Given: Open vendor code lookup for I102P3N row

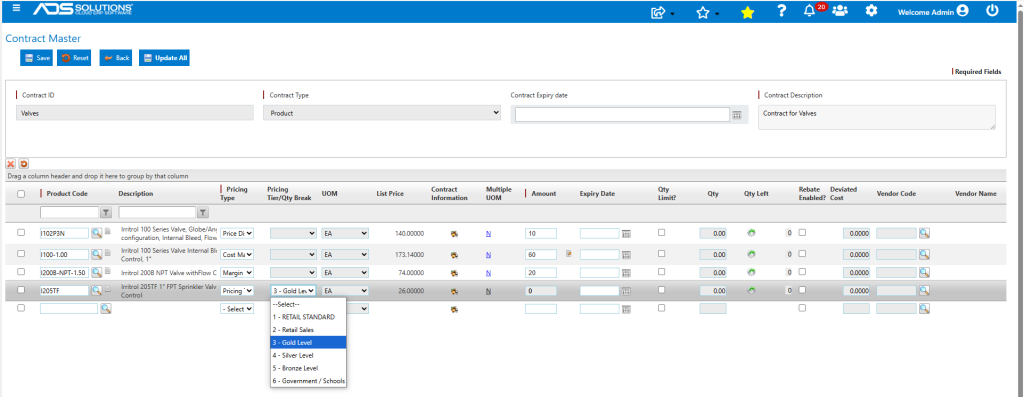Looking at the screenshot, I should [924, 233].
